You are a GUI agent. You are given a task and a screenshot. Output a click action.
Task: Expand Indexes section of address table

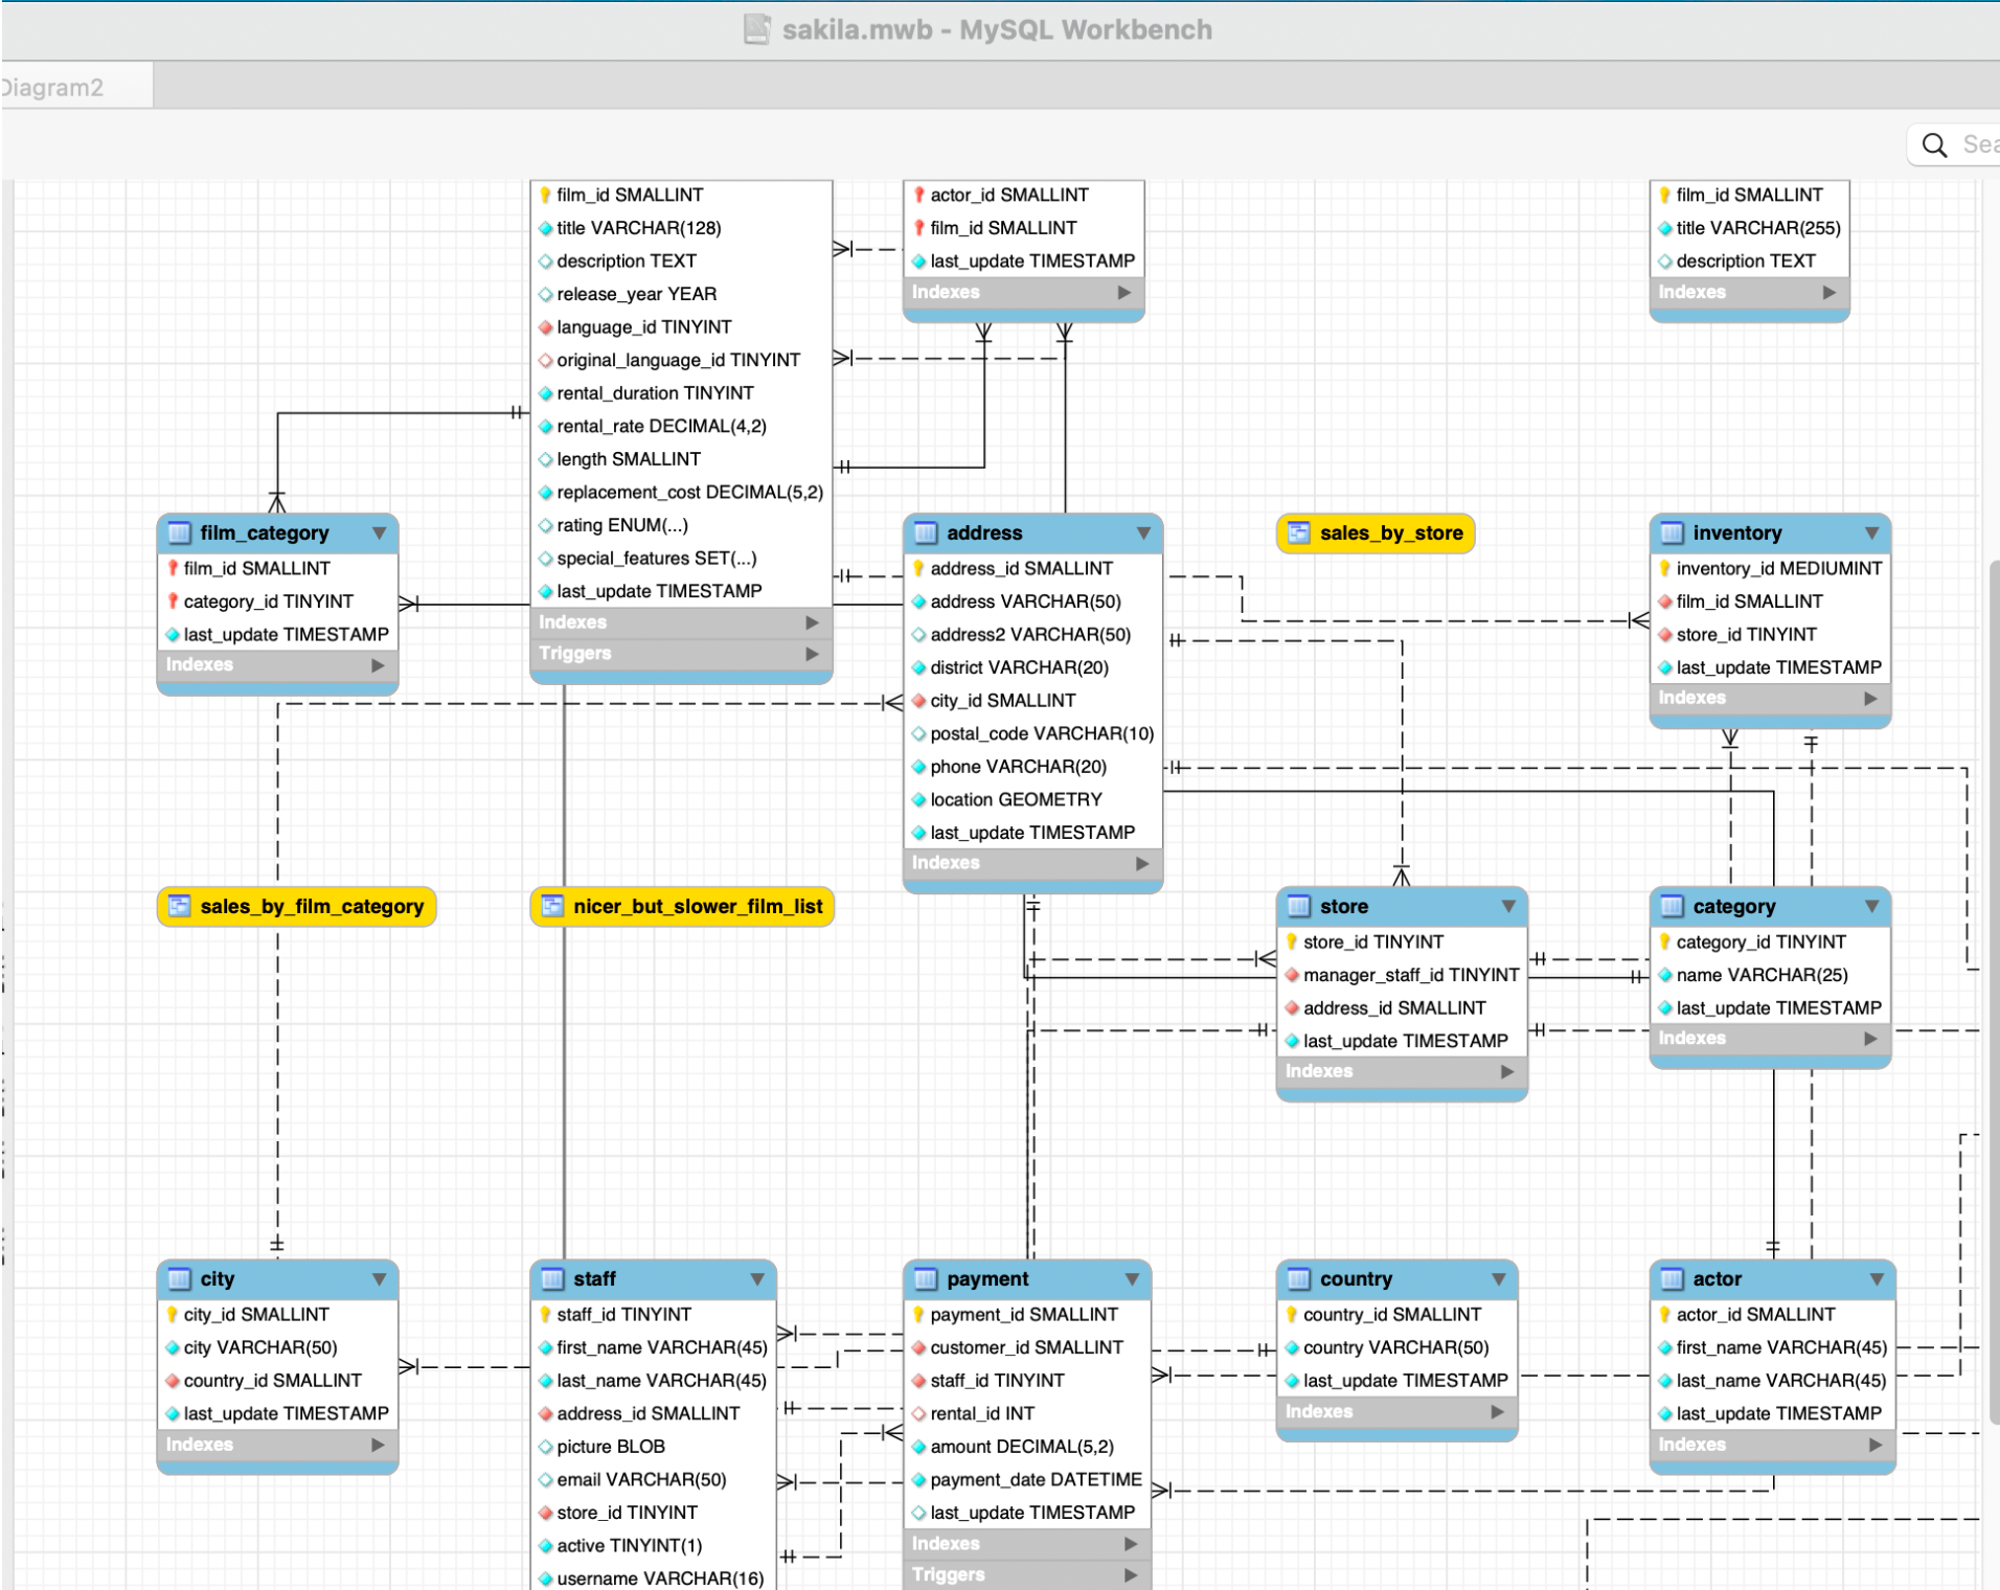tap(1142, 863)
